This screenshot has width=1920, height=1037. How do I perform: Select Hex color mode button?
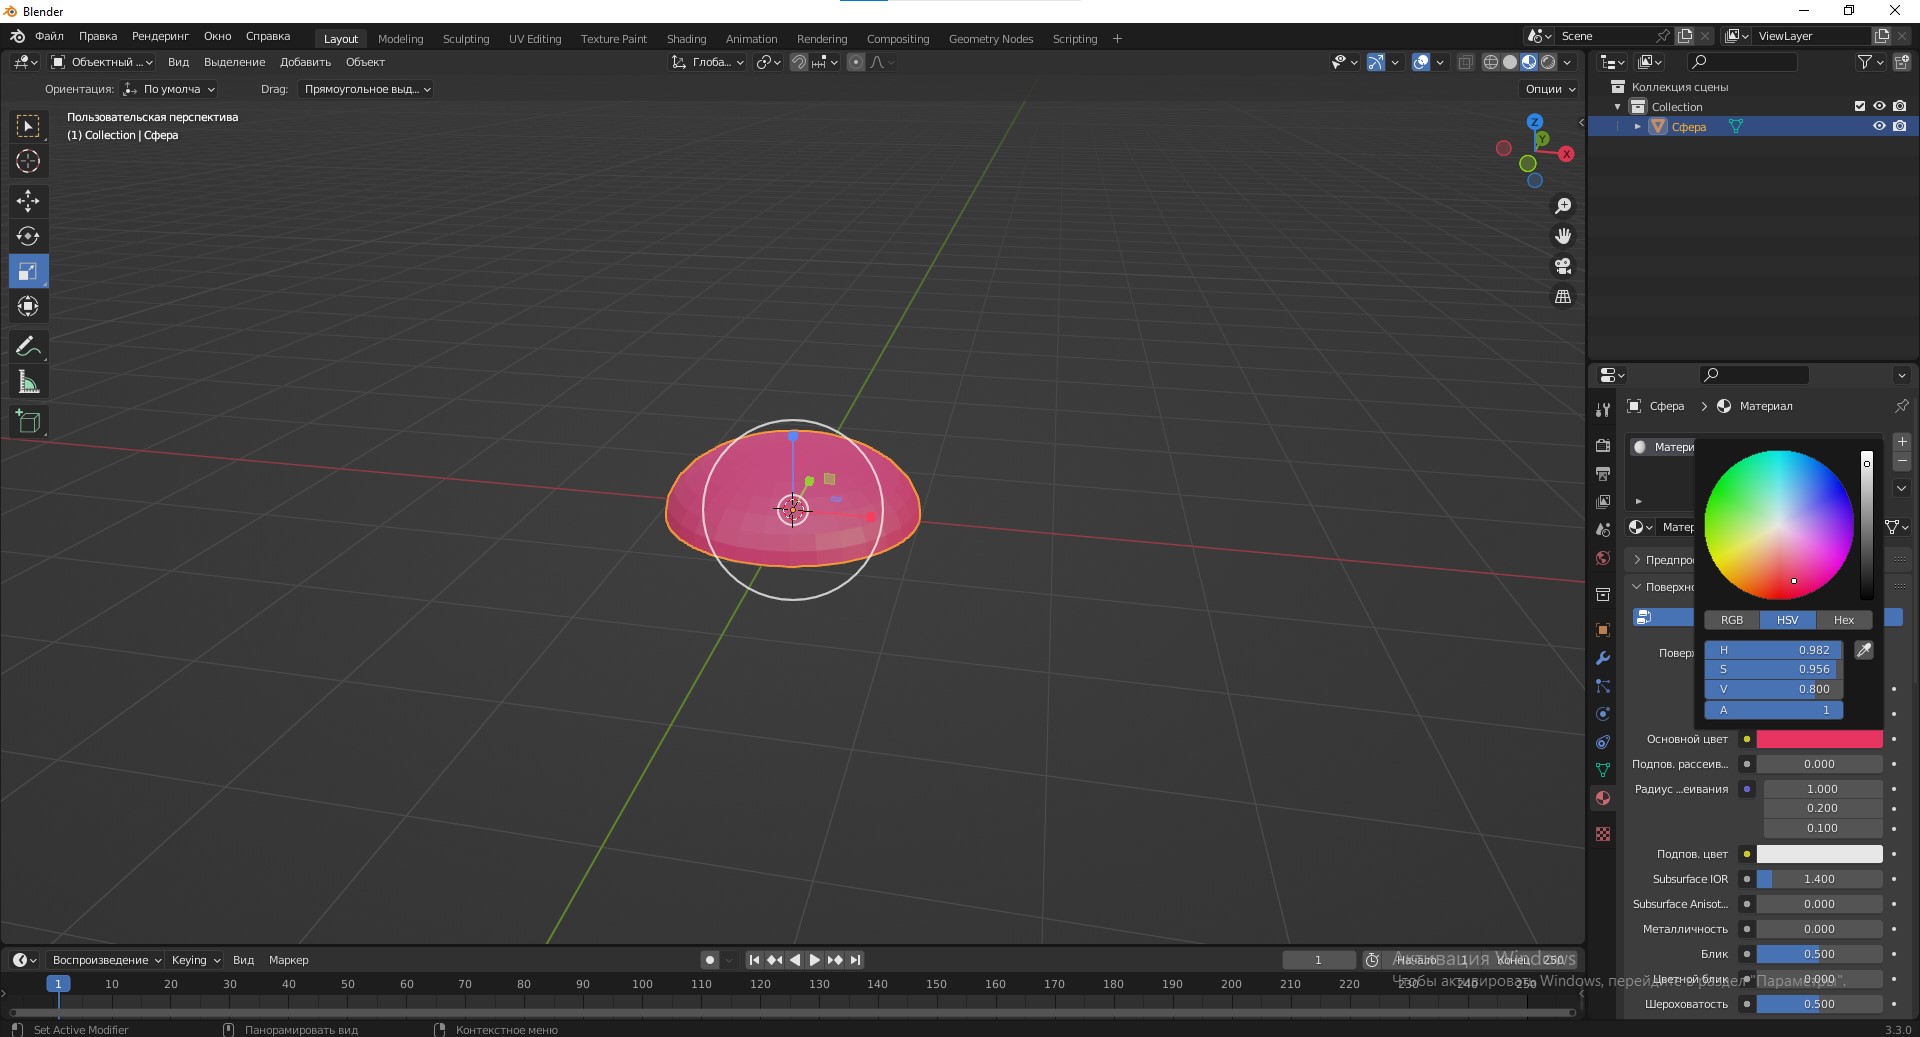tap(1844, 620)
